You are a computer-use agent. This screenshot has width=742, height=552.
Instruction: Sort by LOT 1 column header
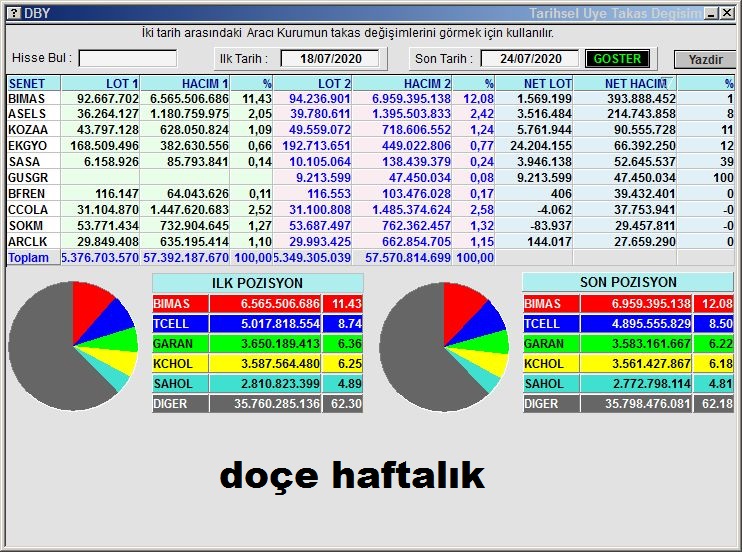[100, 83]
